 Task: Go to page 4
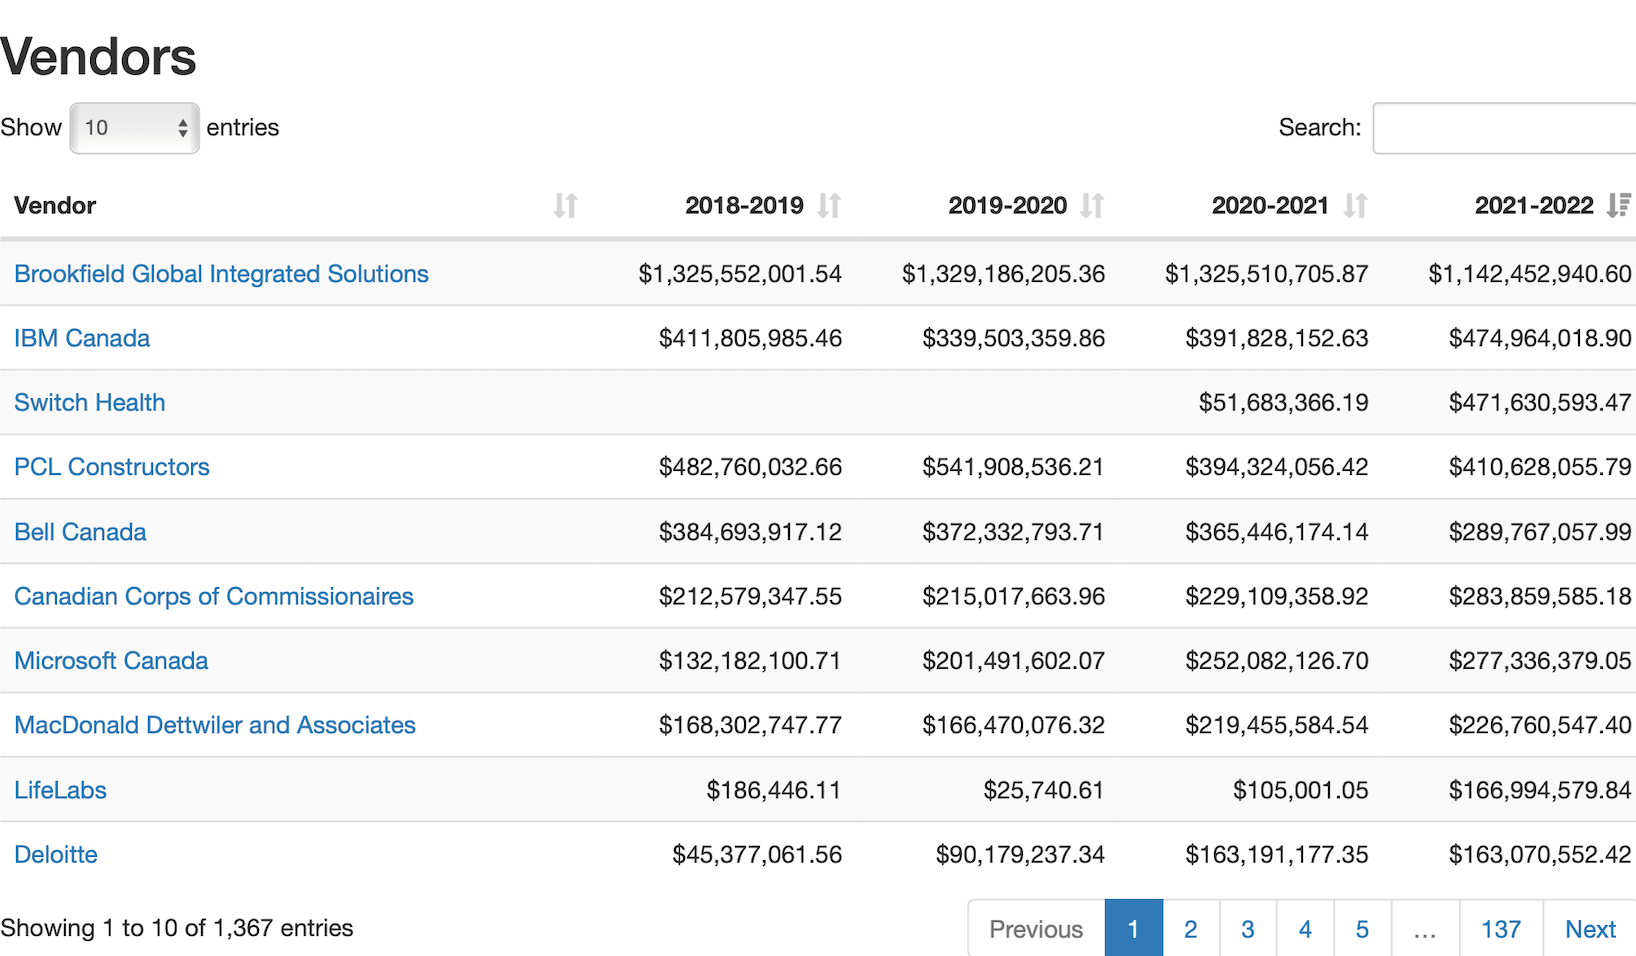(x=1305, y=929)
